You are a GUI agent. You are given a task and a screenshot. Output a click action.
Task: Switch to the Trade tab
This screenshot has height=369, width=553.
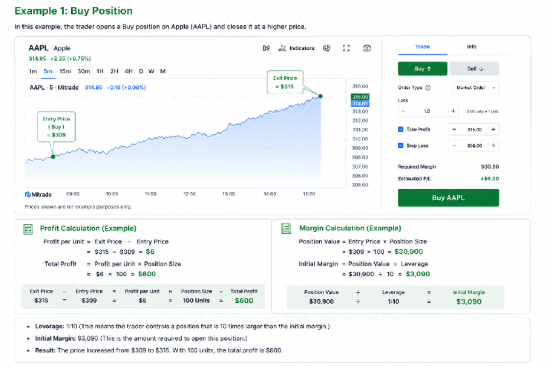point(423,47)
